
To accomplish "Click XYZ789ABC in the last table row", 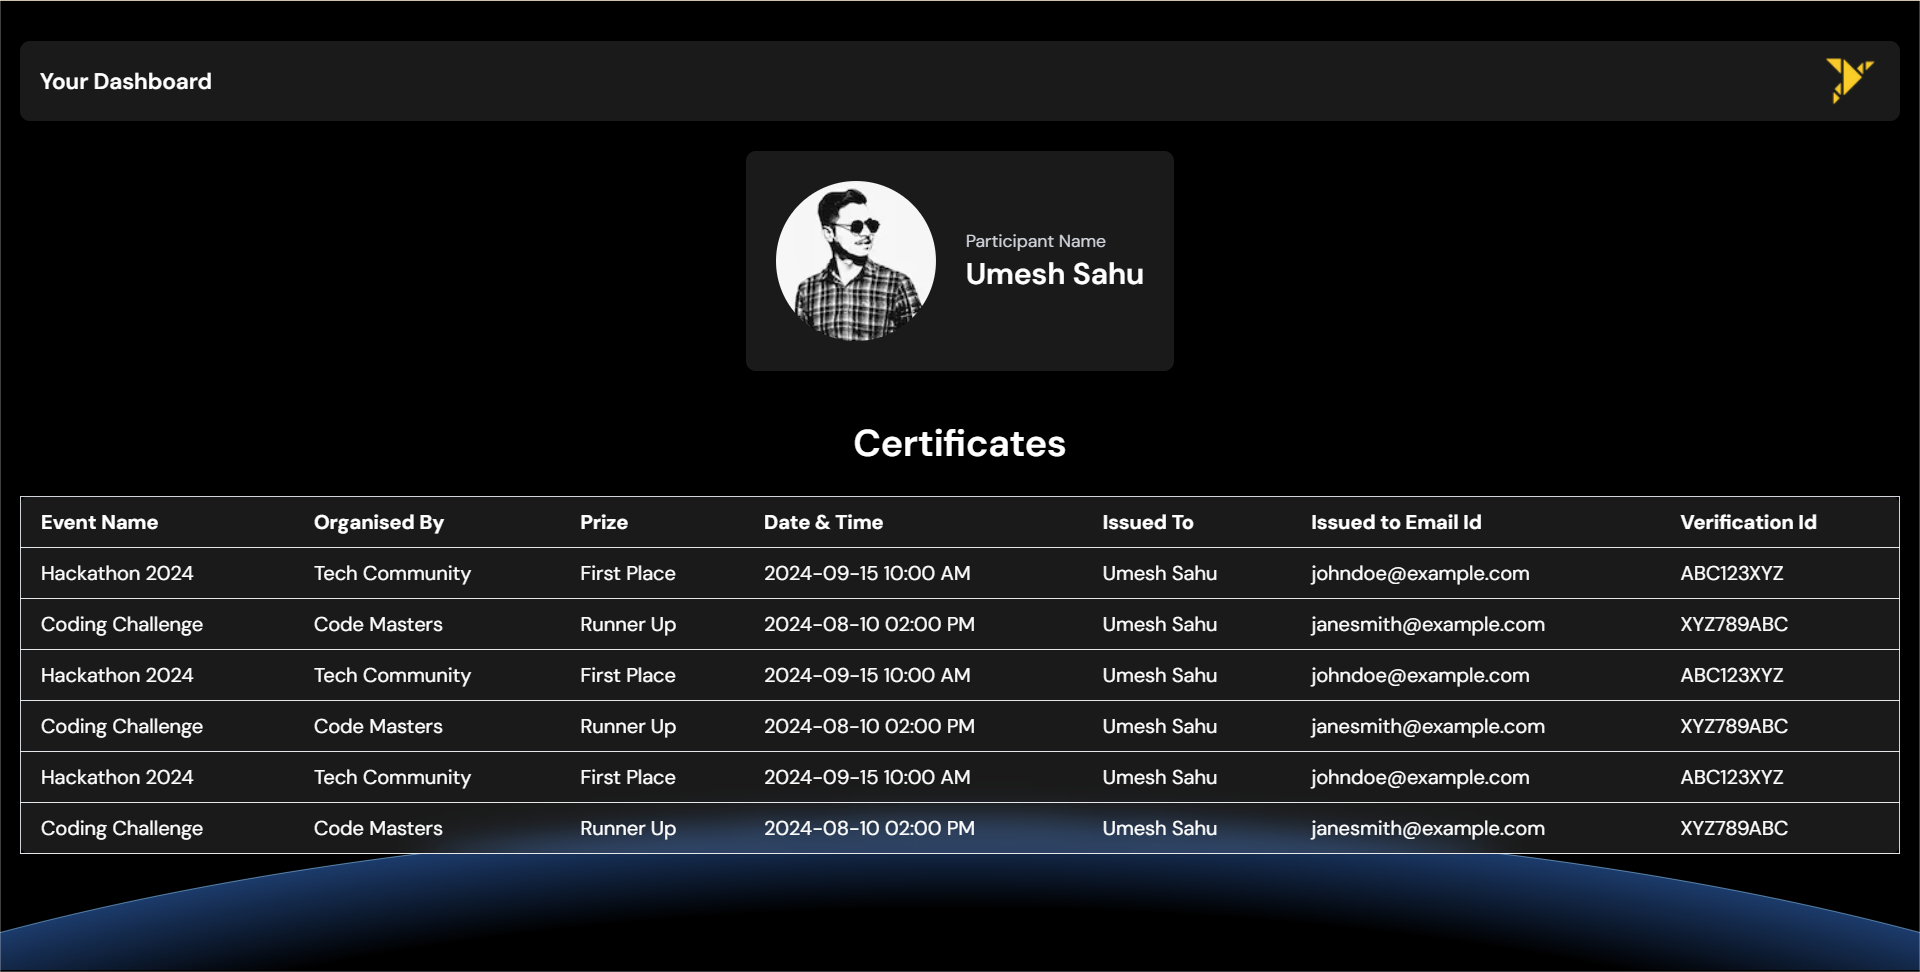I will tap(1733, 828).
